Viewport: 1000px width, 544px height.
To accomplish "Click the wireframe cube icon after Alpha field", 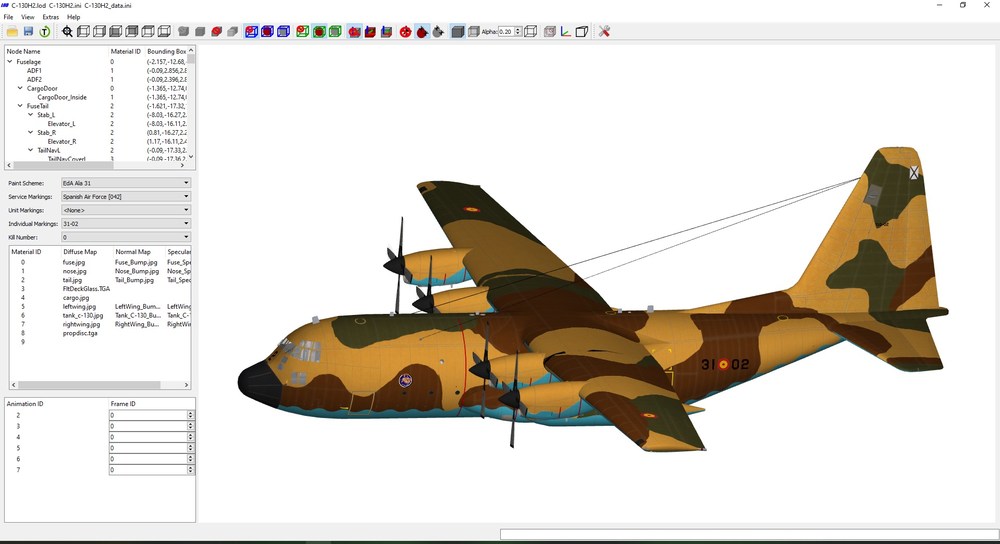I will (530, 31).
